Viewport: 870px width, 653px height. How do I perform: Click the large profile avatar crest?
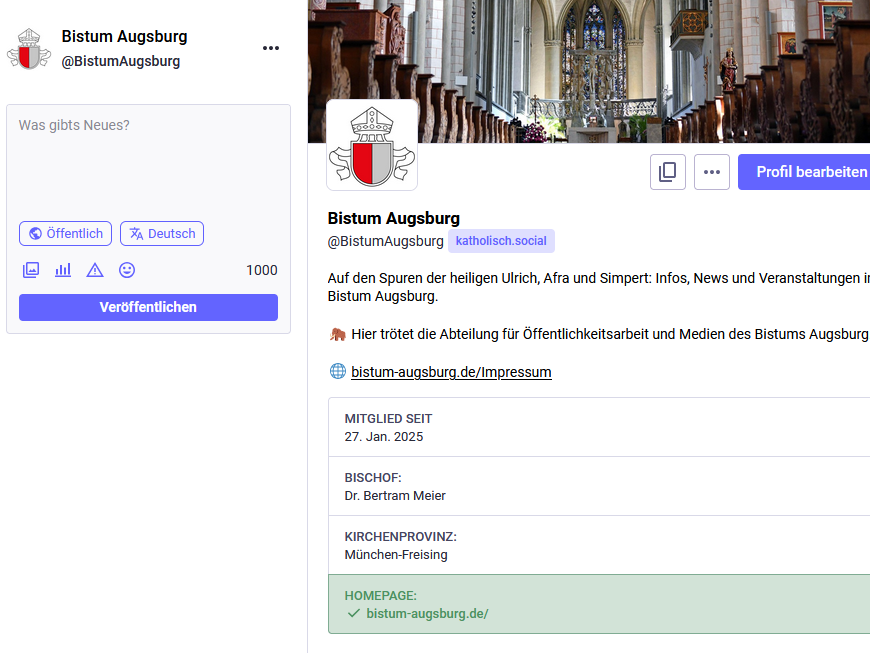point(372,145)
